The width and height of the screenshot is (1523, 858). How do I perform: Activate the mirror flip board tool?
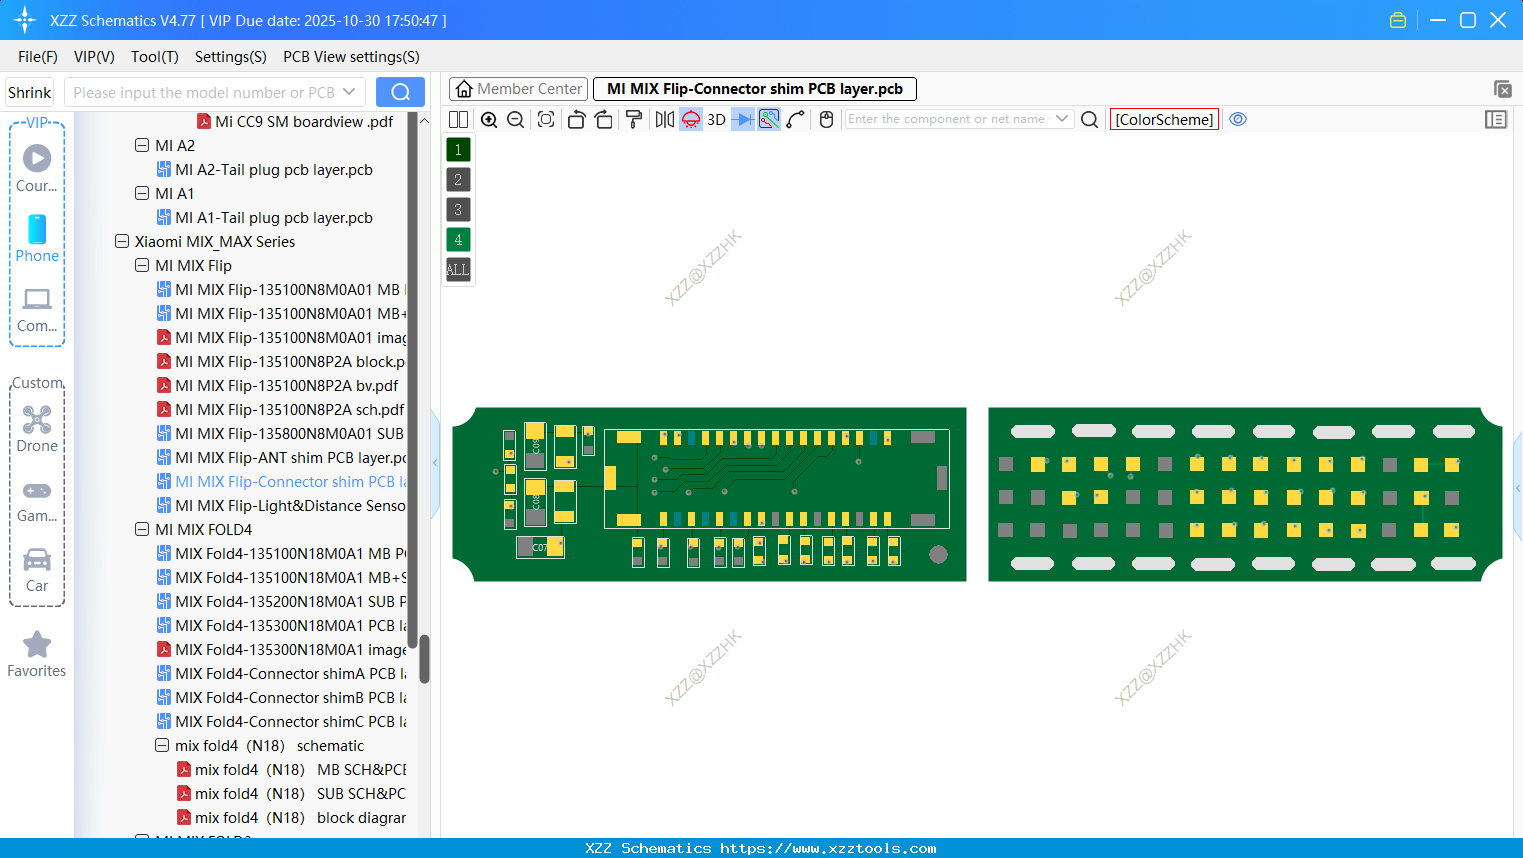tap(664, 119)
